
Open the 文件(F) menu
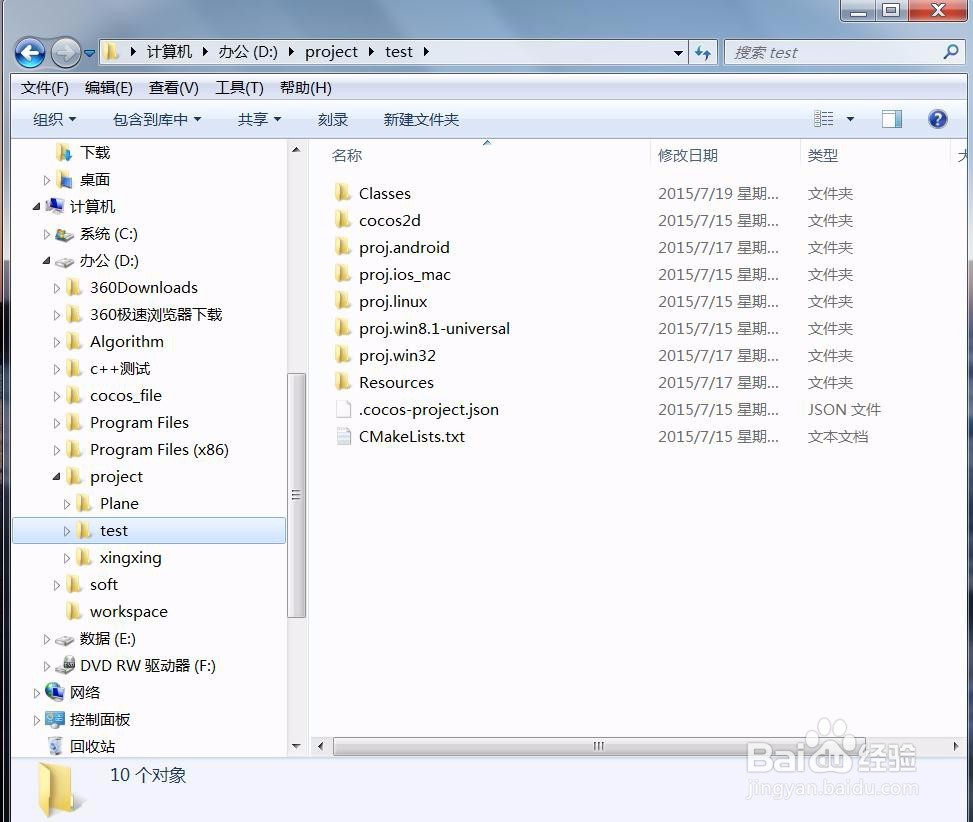45,88
